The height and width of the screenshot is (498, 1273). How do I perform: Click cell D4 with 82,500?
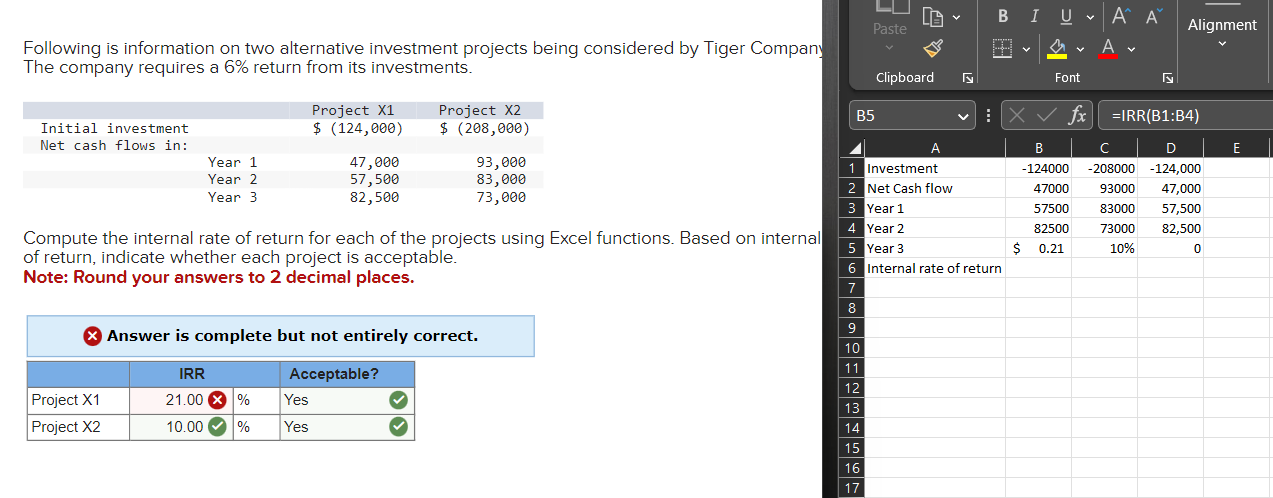[1170, 228]
